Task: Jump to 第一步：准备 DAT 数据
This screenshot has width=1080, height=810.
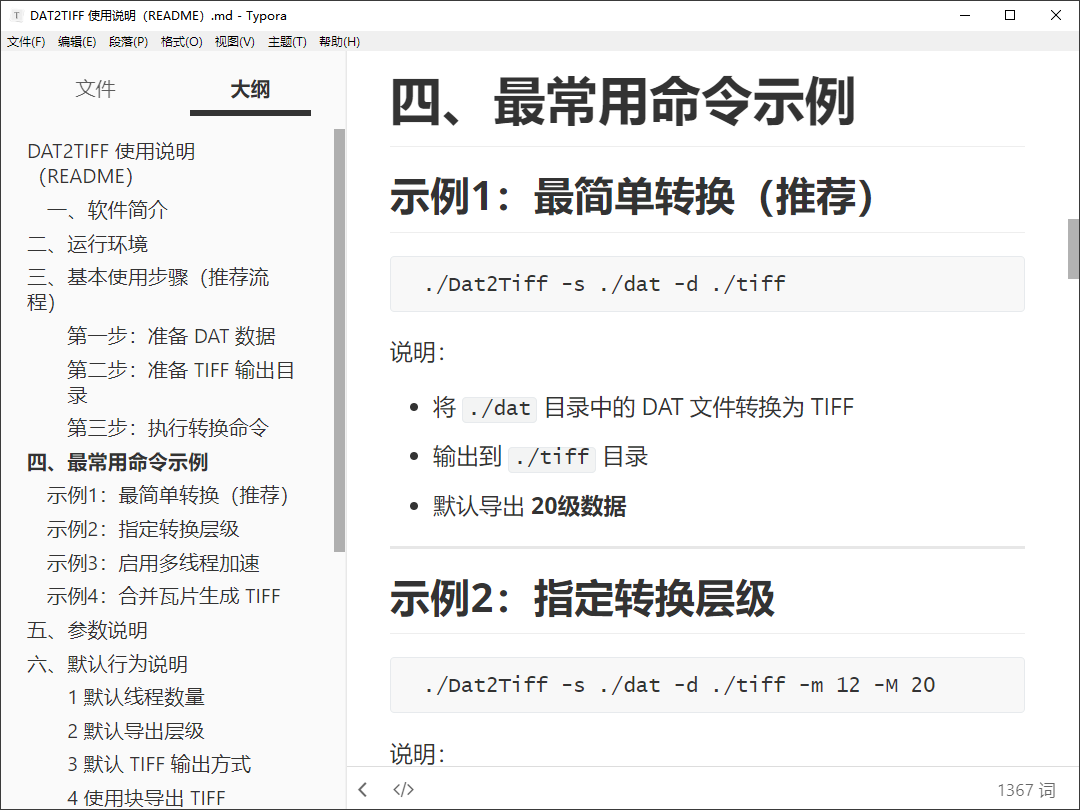Action: (x=172, y=336)
